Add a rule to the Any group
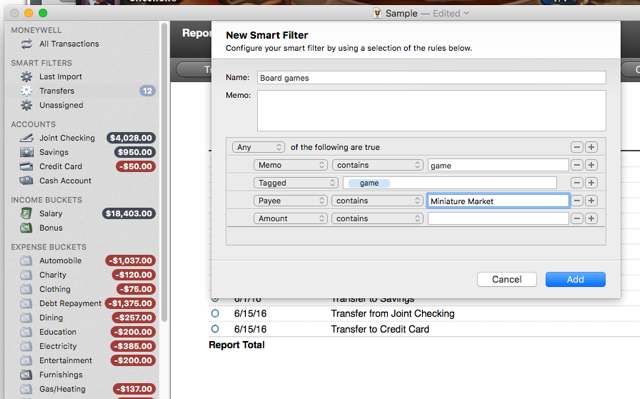The height and width of the screenshot is (399, 640). [591, 147]
